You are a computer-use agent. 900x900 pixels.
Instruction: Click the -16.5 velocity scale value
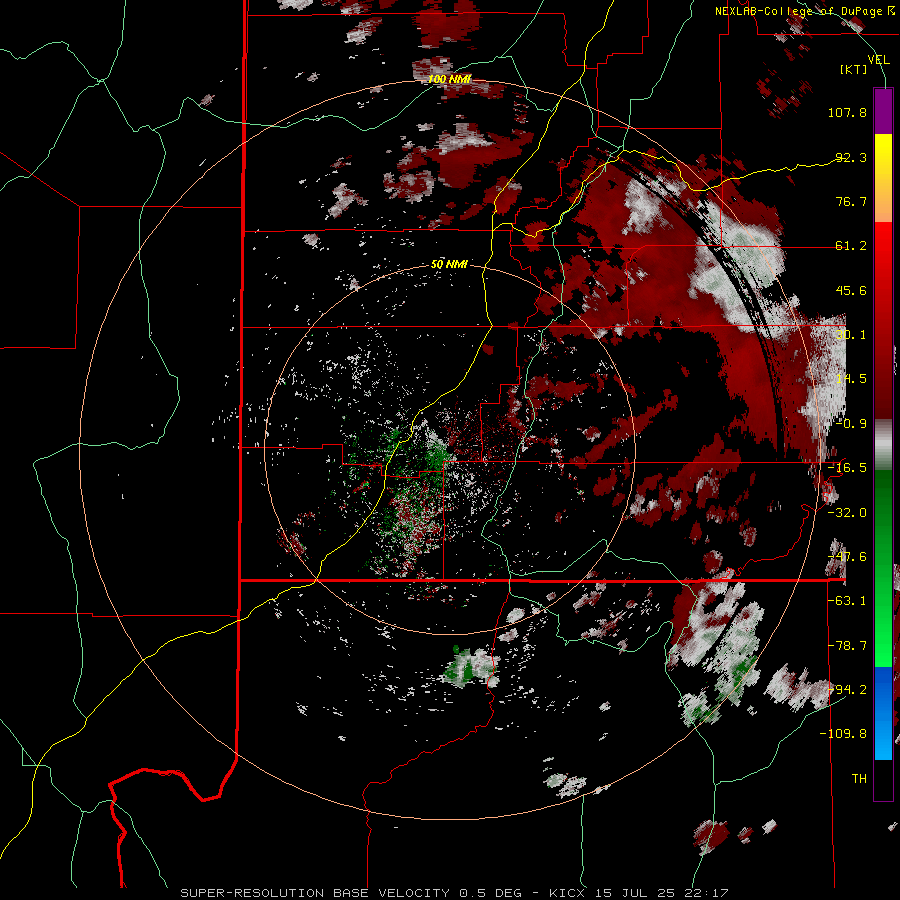point(847,467)
